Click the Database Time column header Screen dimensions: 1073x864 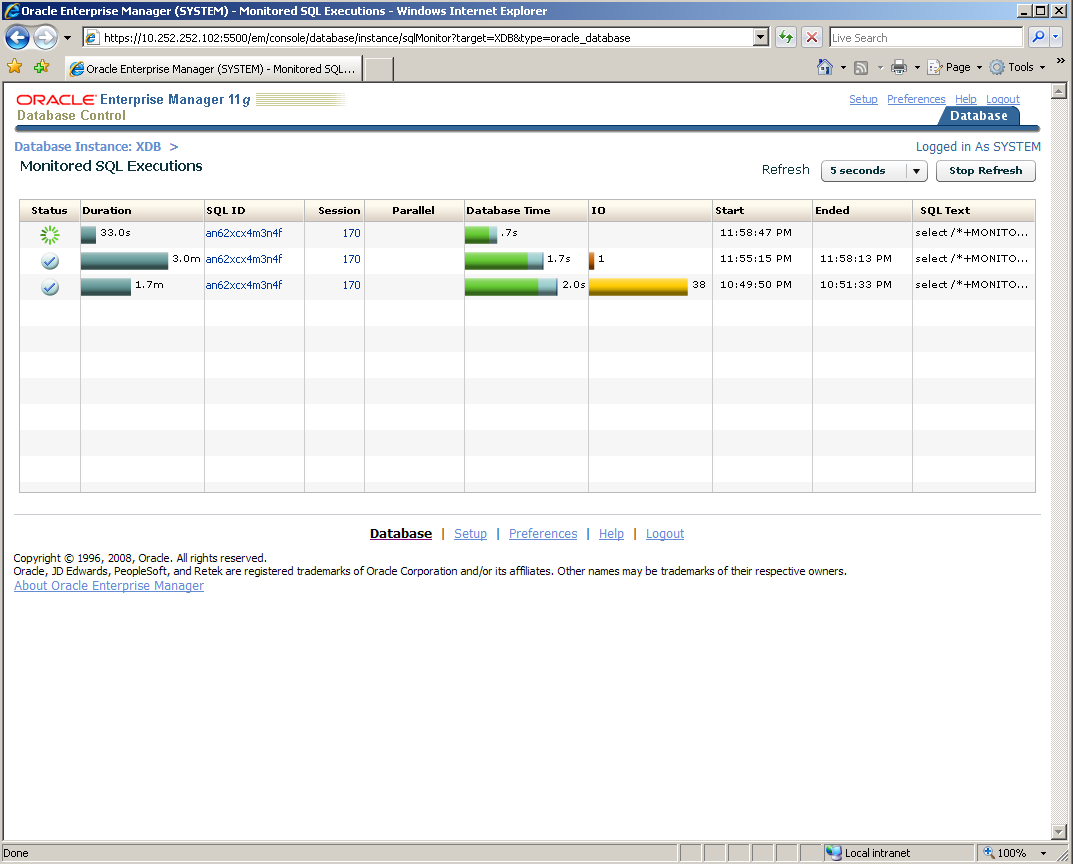coord(526,211)
